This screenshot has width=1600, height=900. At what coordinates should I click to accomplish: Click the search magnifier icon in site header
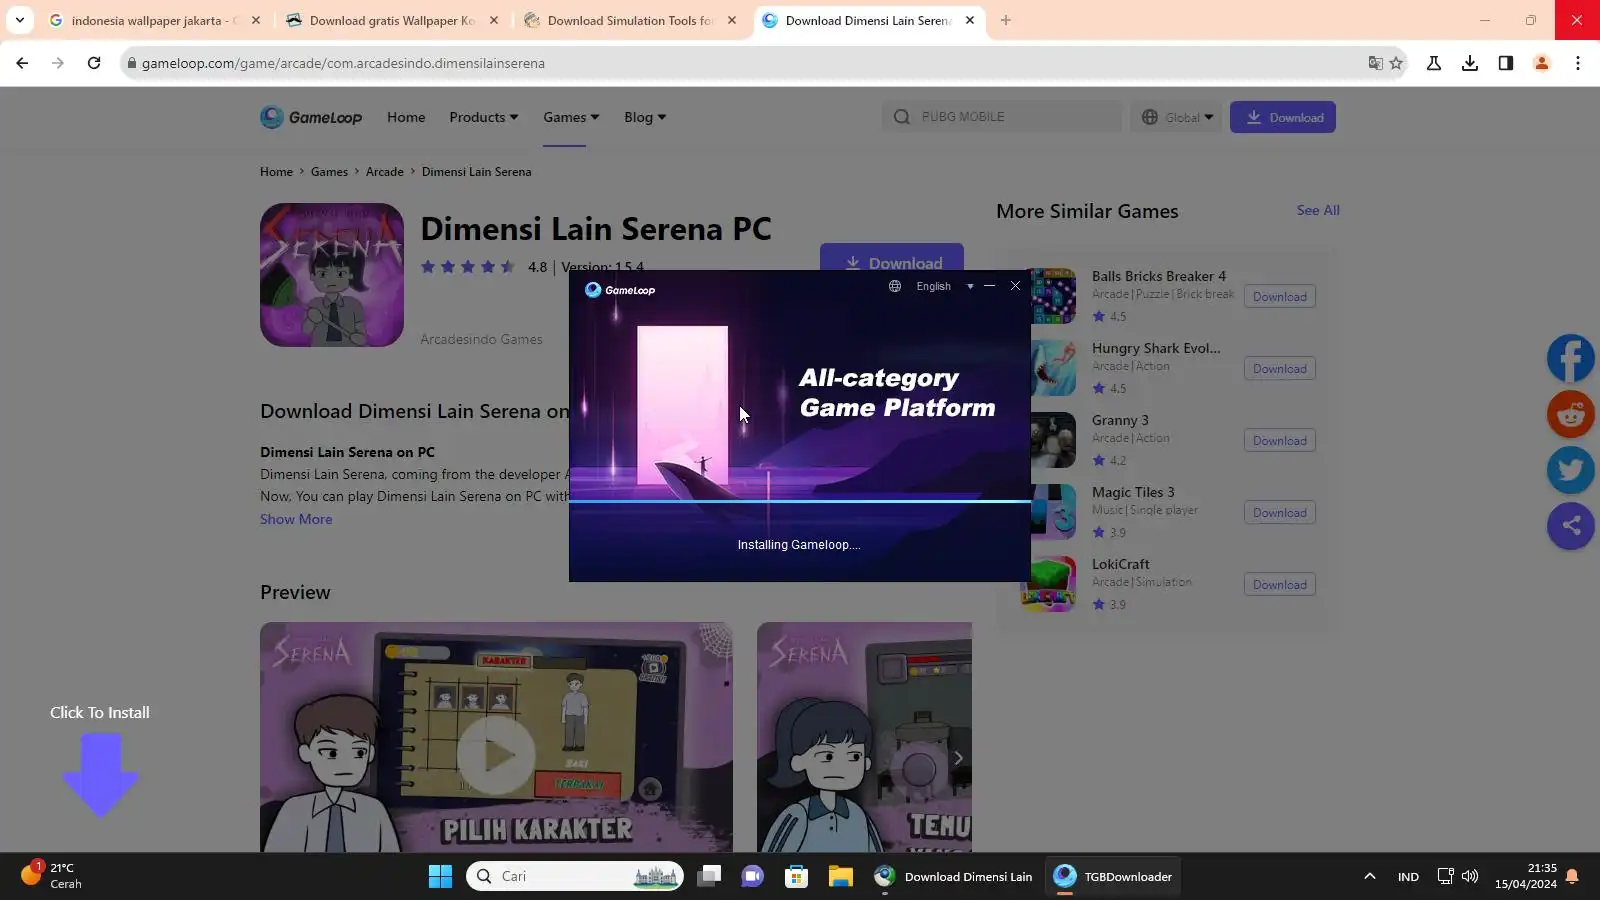coord(901,117)
